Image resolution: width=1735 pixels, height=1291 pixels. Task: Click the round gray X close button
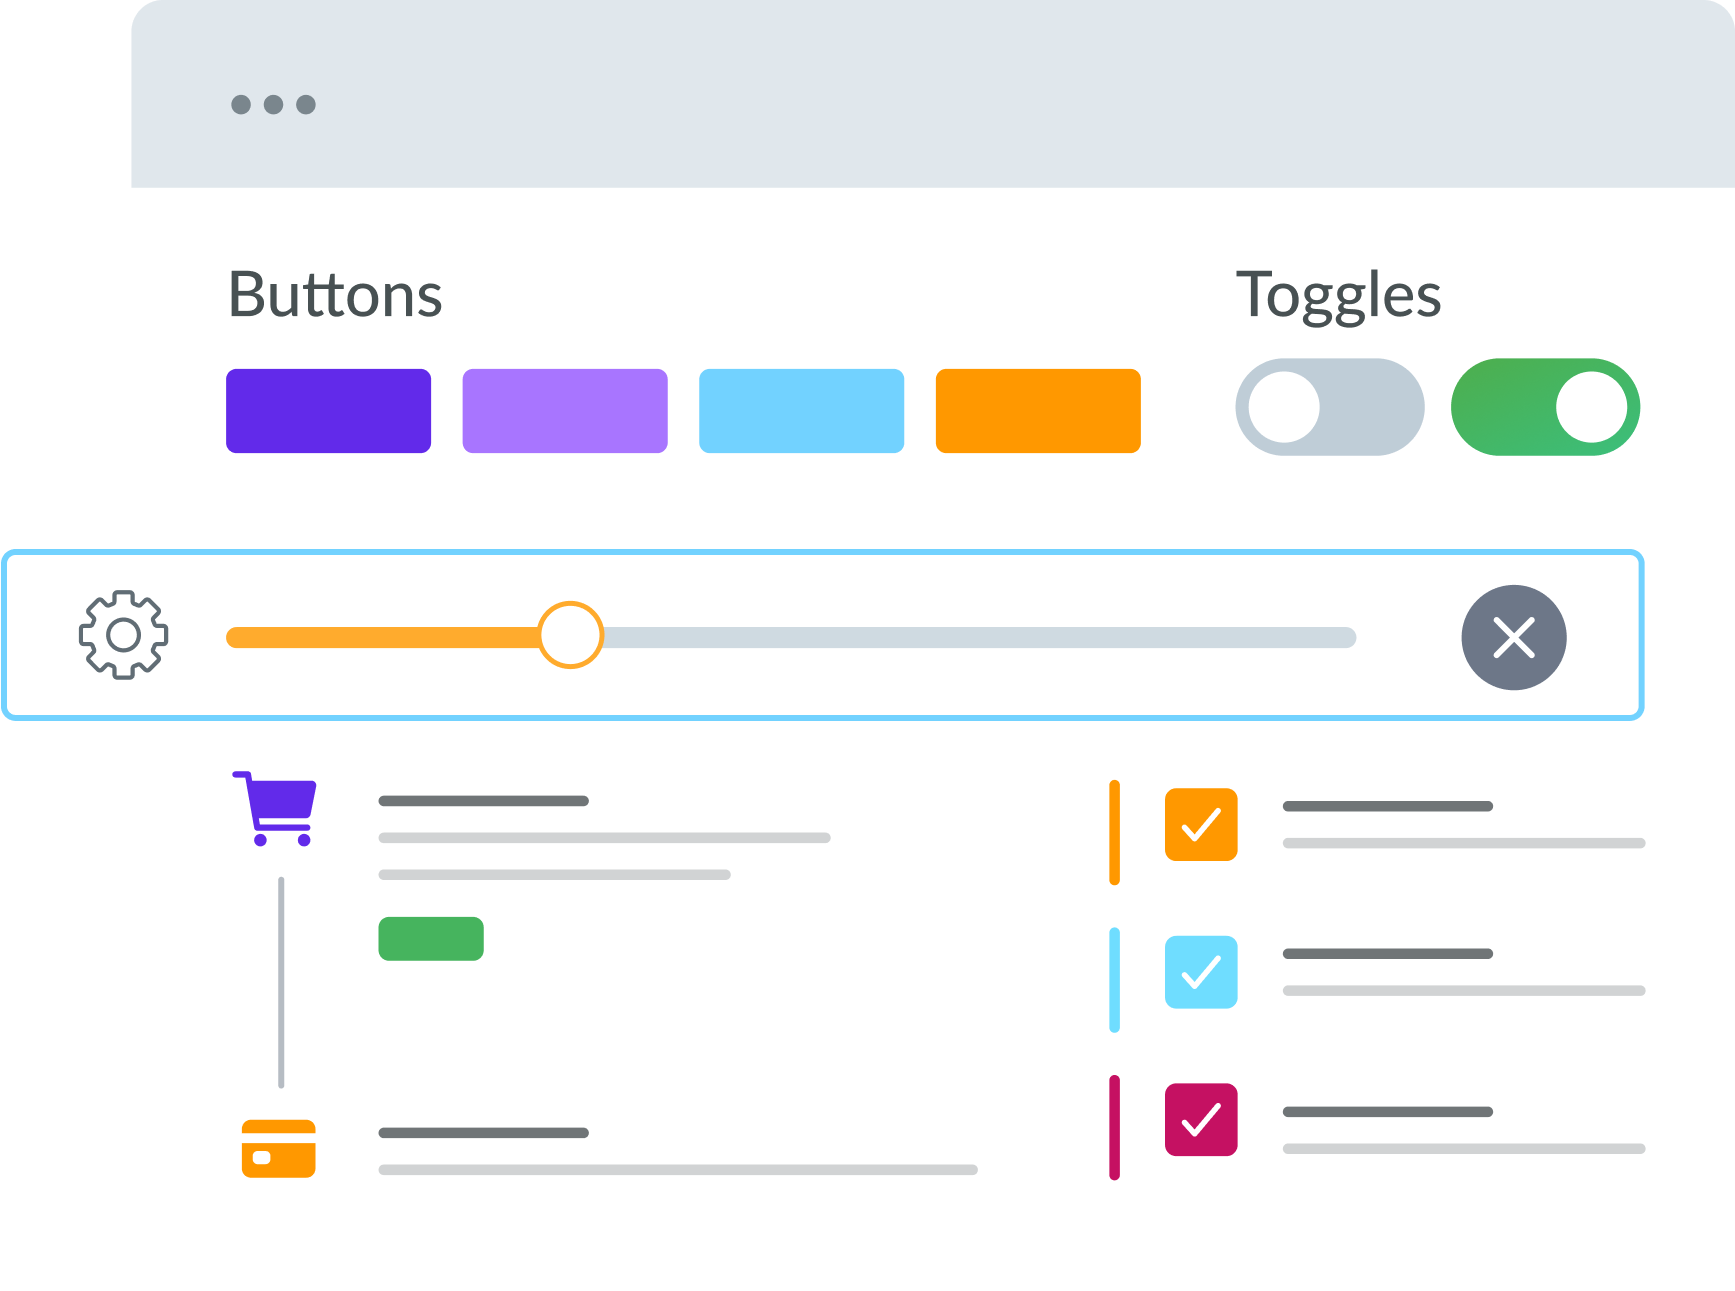1514,637
